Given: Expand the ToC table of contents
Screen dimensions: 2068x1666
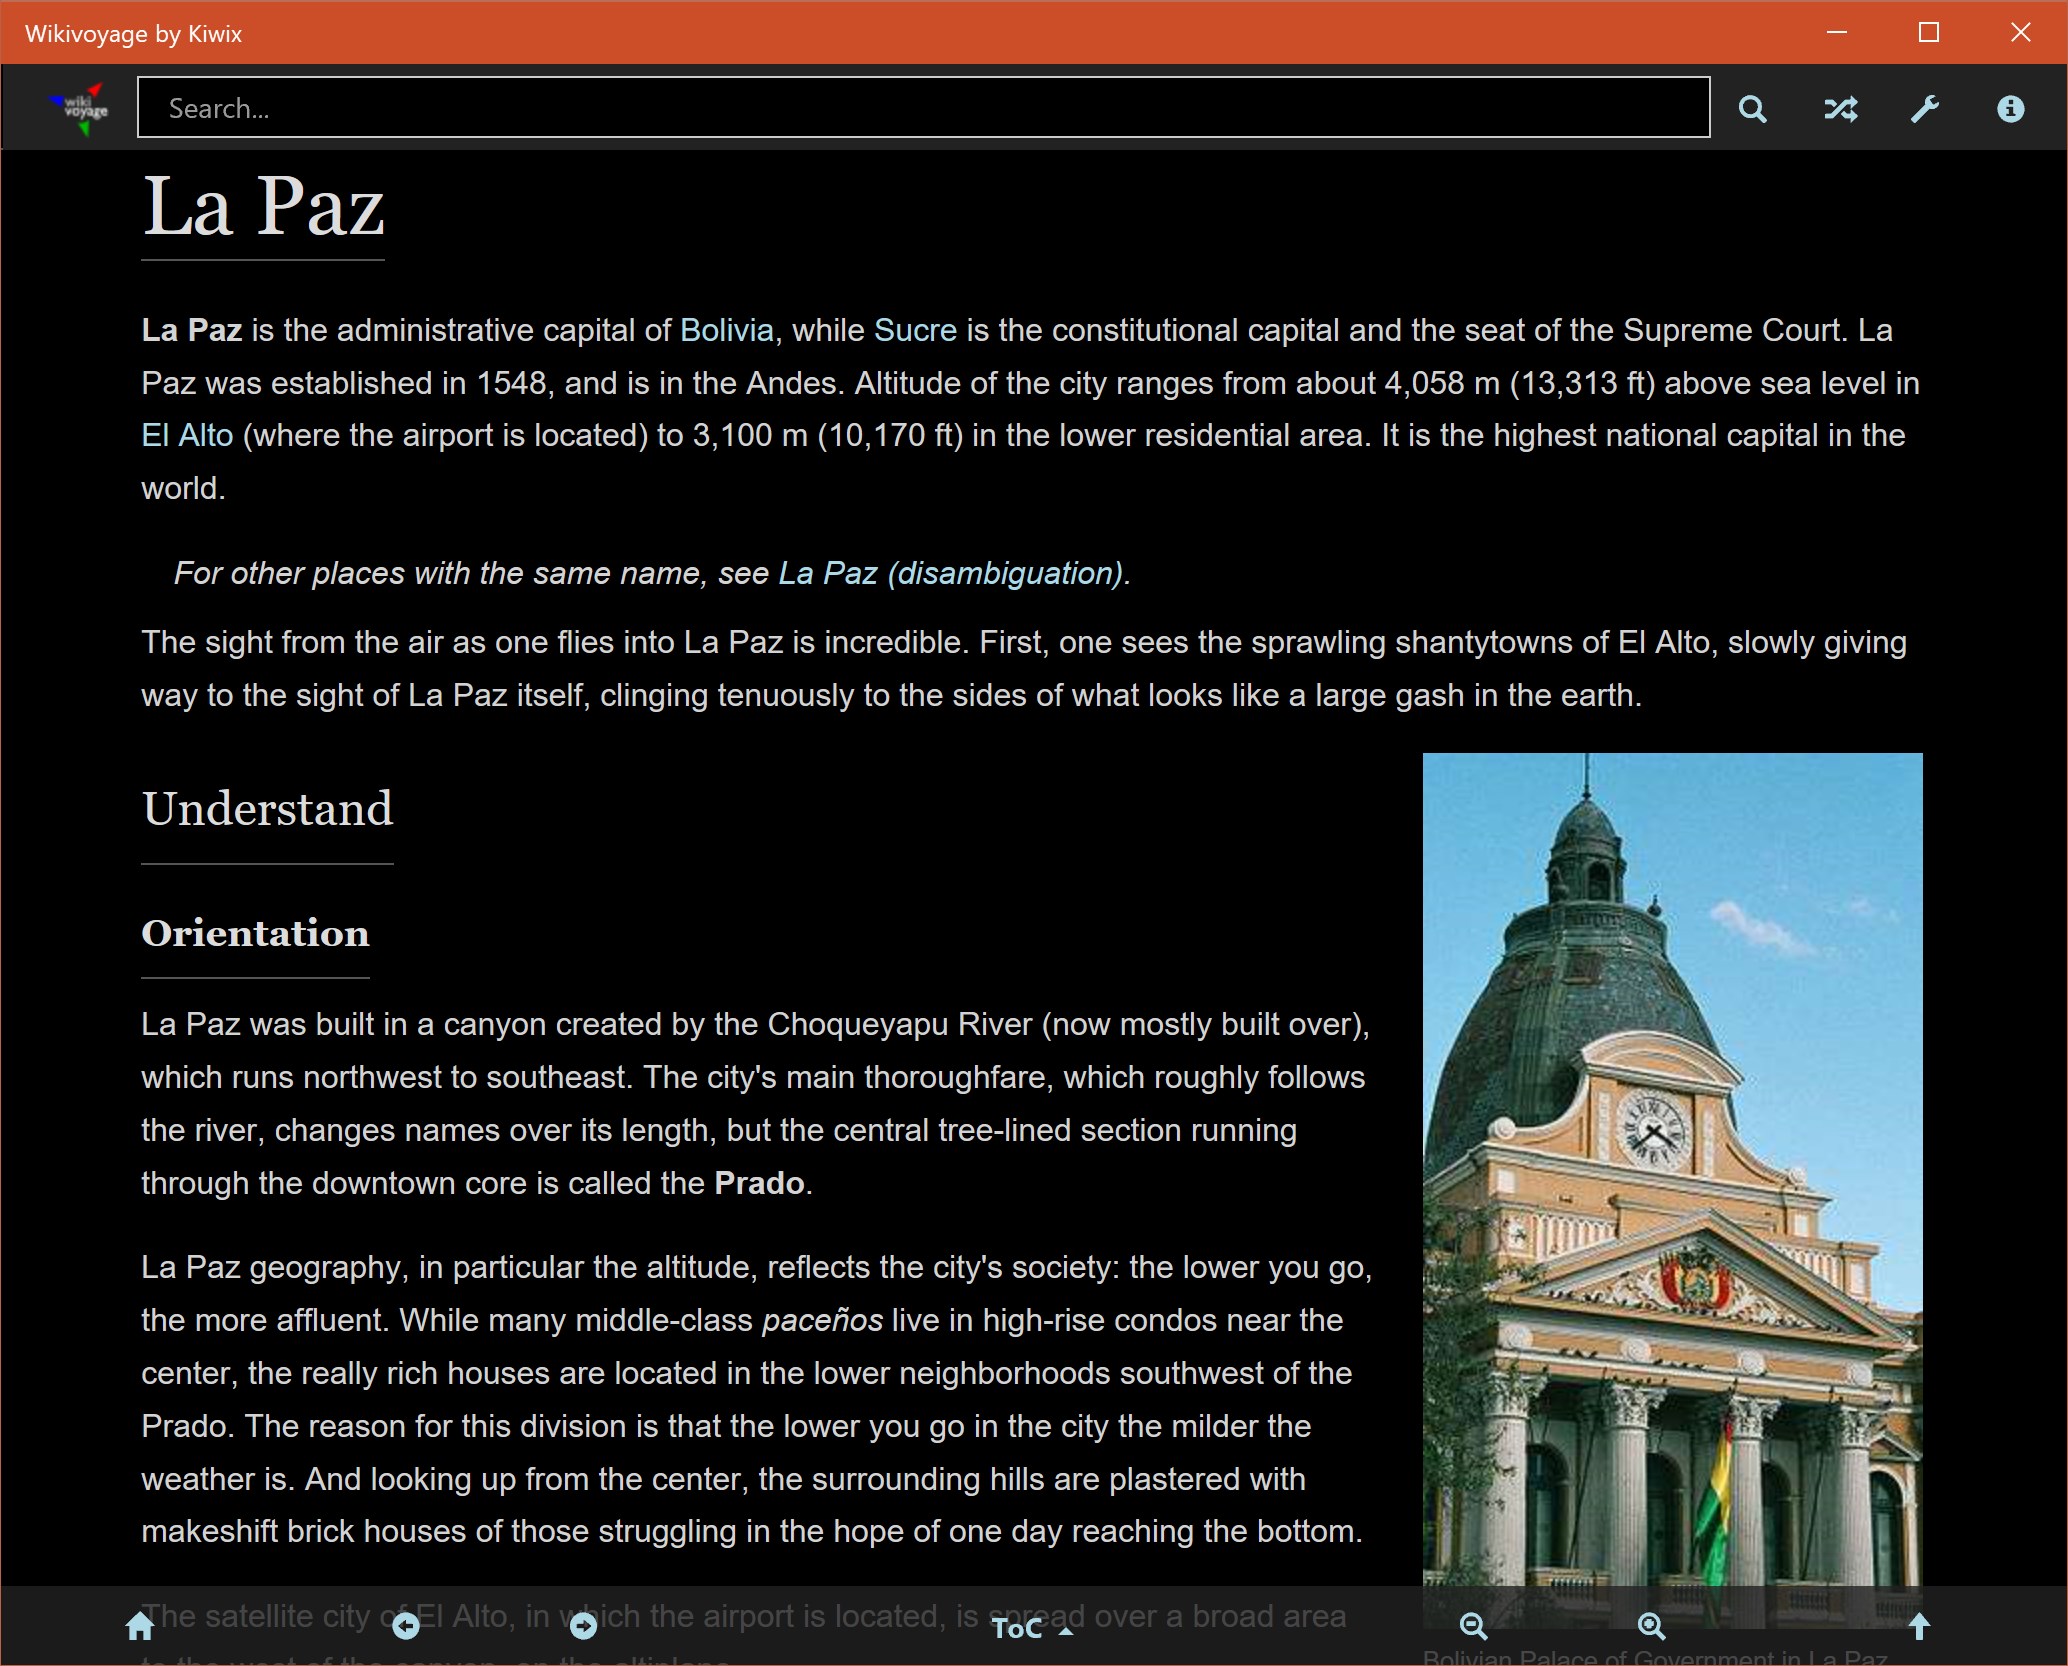Looking at the screenshot, I should 1030,1629.
